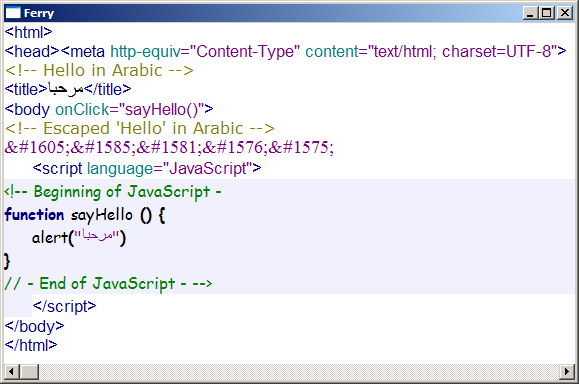The image size is (579, 384).
Task: Click the "Content-Type" attribute value
Action: [x=244, y=51]
